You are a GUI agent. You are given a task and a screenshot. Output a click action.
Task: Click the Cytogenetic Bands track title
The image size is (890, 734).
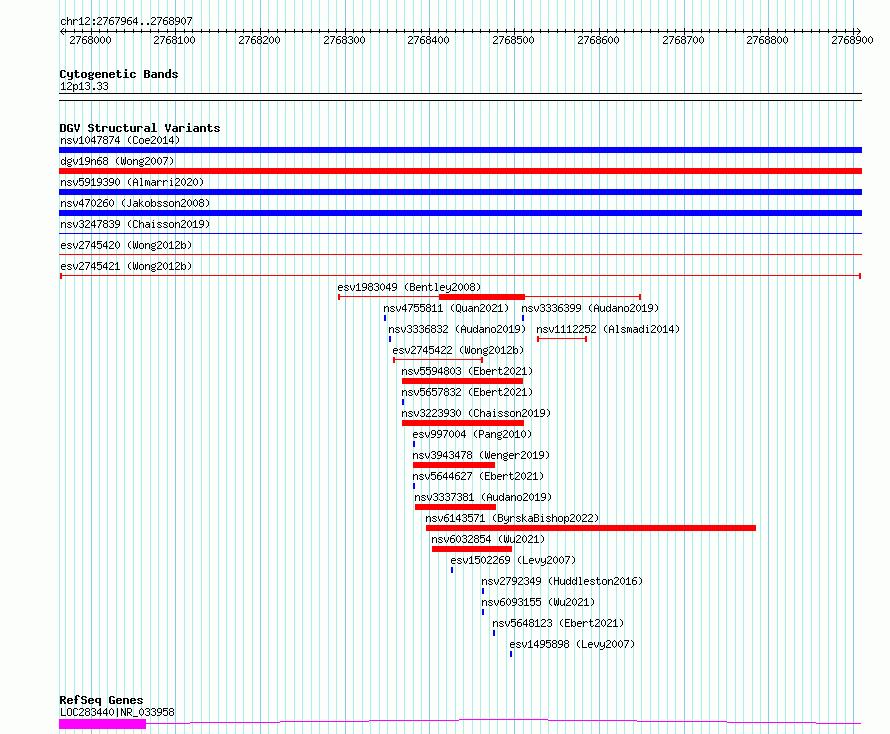[119, 74]
